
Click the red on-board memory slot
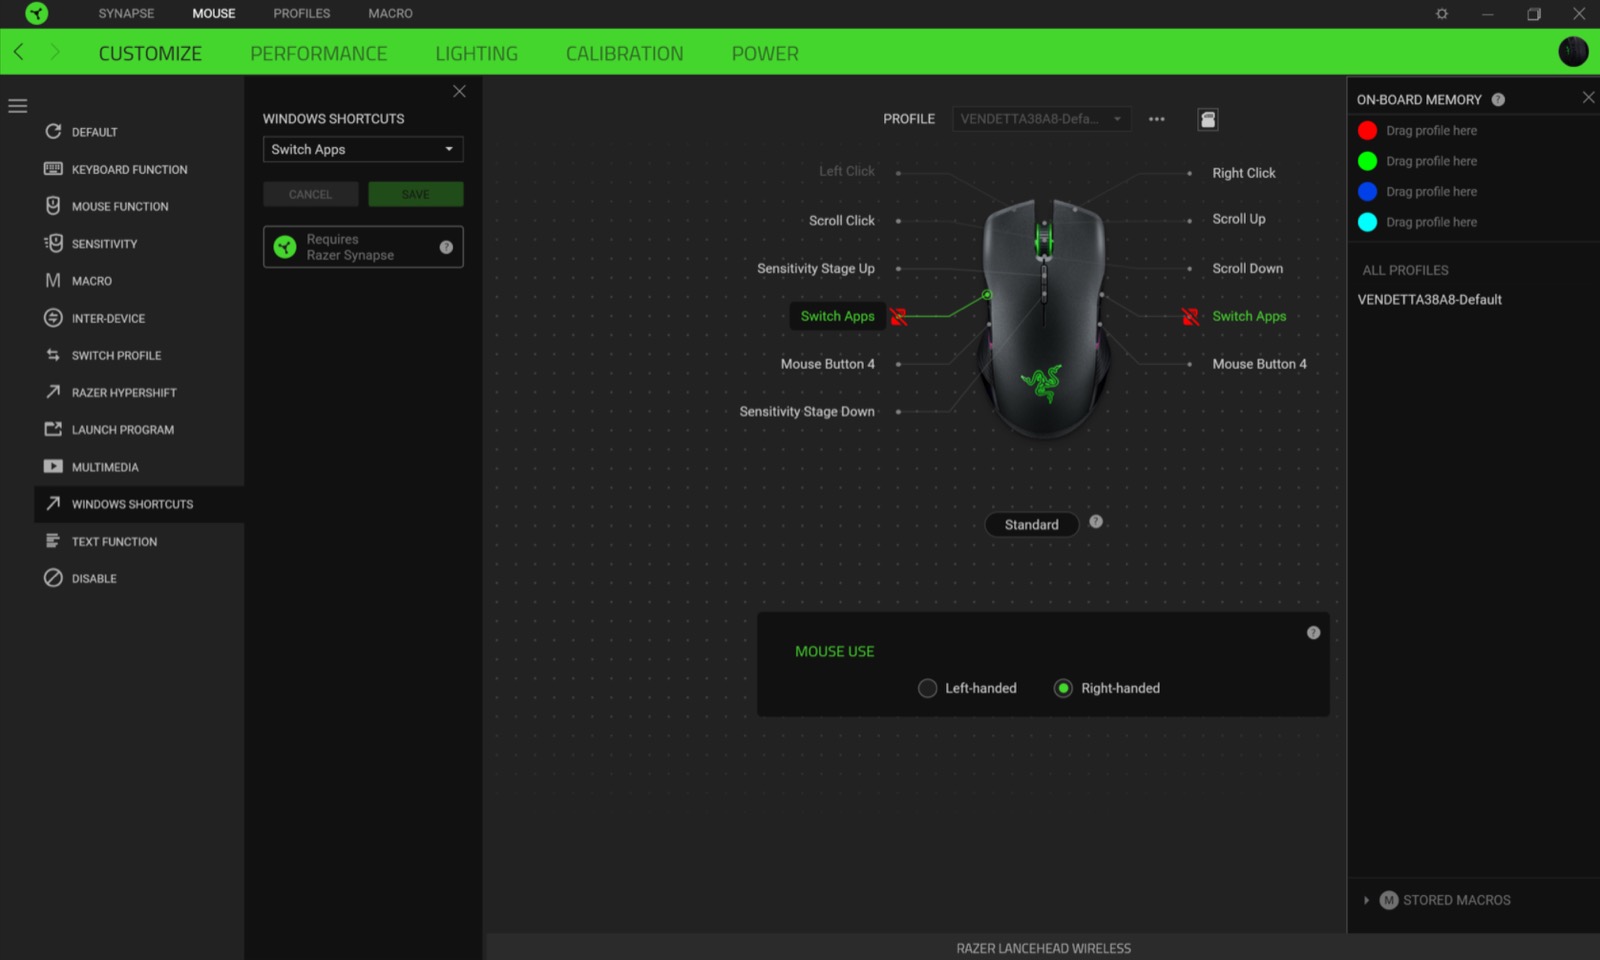click(1368, 130)
